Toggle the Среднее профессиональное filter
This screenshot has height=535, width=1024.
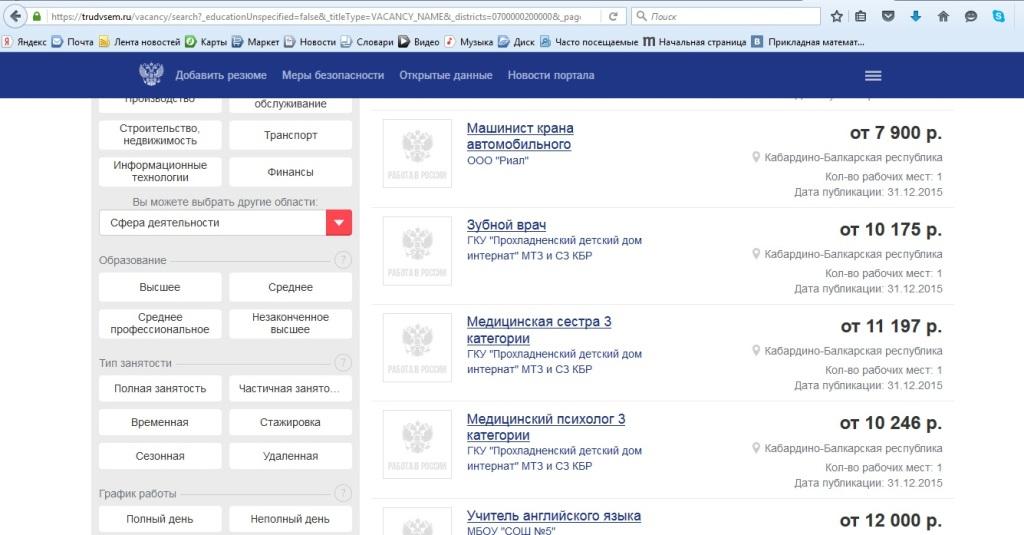pyautogui.click(x=160, y=323)
